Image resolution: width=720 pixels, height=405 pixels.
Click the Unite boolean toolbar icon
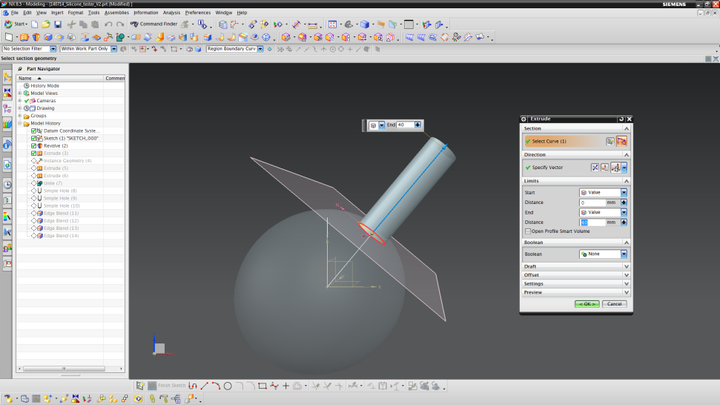coord(121,37)
